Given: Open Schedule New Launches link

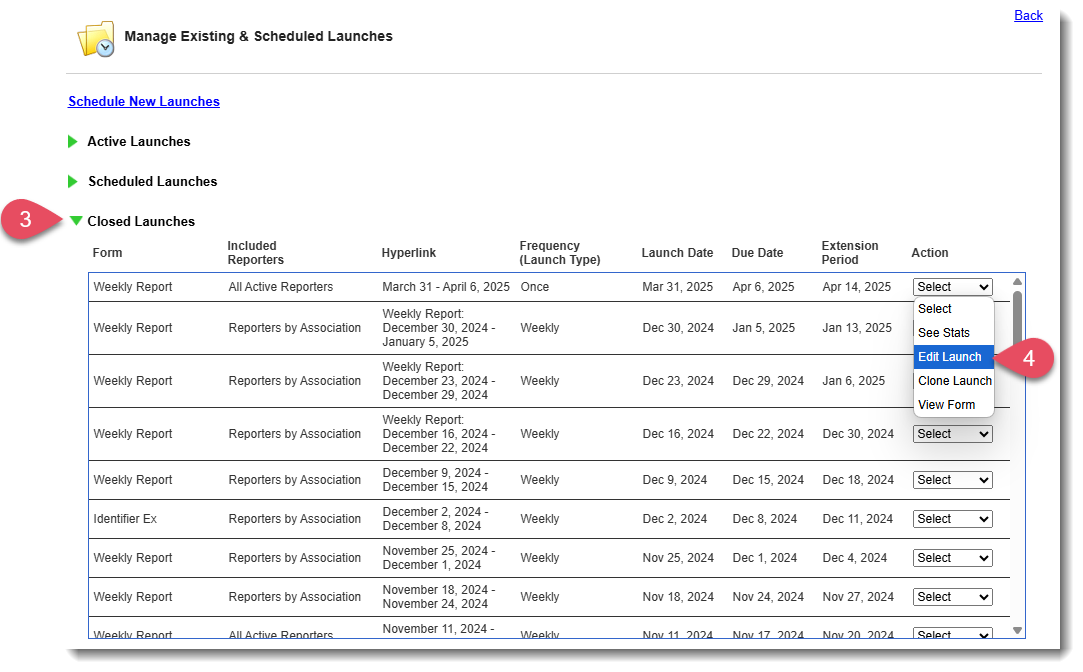Looking at the screenshot, I should pos(144,102).
